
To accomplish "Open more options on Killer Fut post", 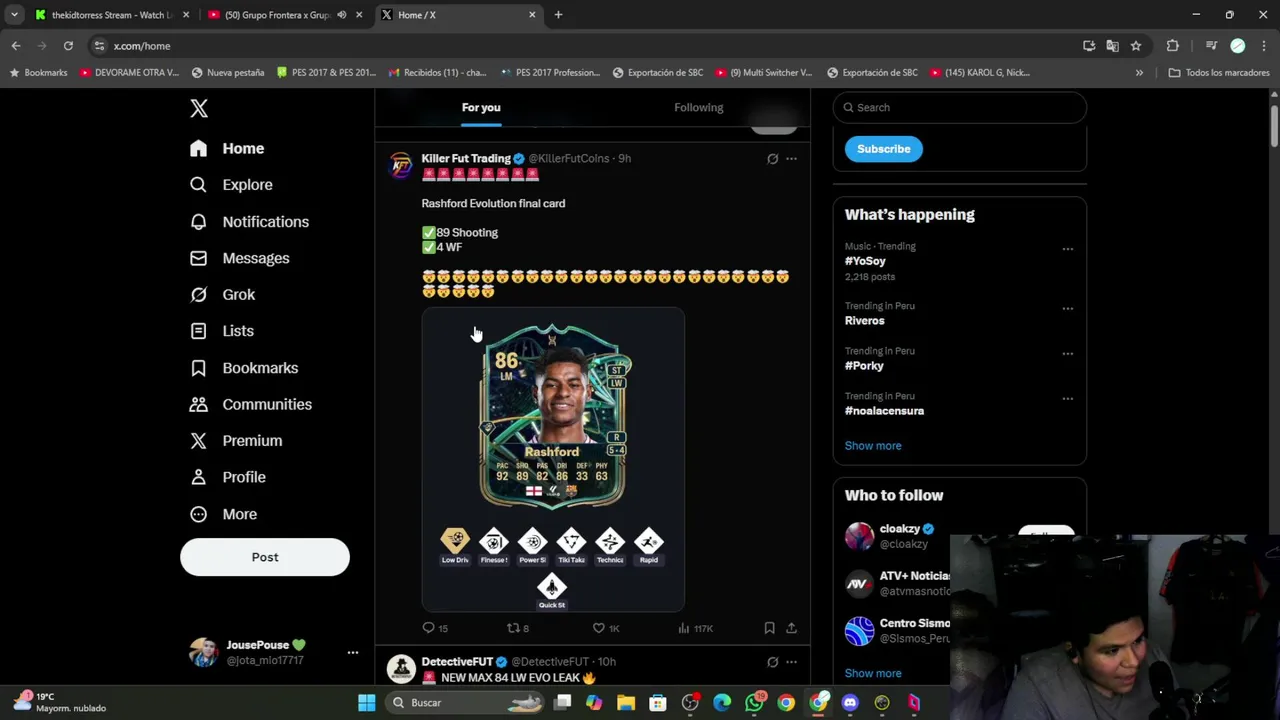I will pyautogui.click(x=791, y=158).
